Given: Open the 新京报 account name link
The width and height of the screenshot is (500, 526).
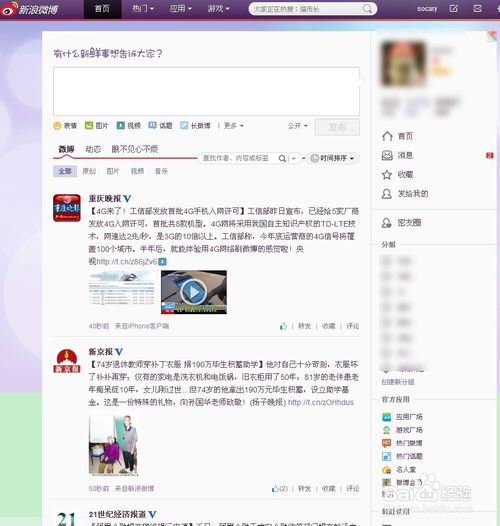Looking at the screenshot, I should click(x=101, y=352).
